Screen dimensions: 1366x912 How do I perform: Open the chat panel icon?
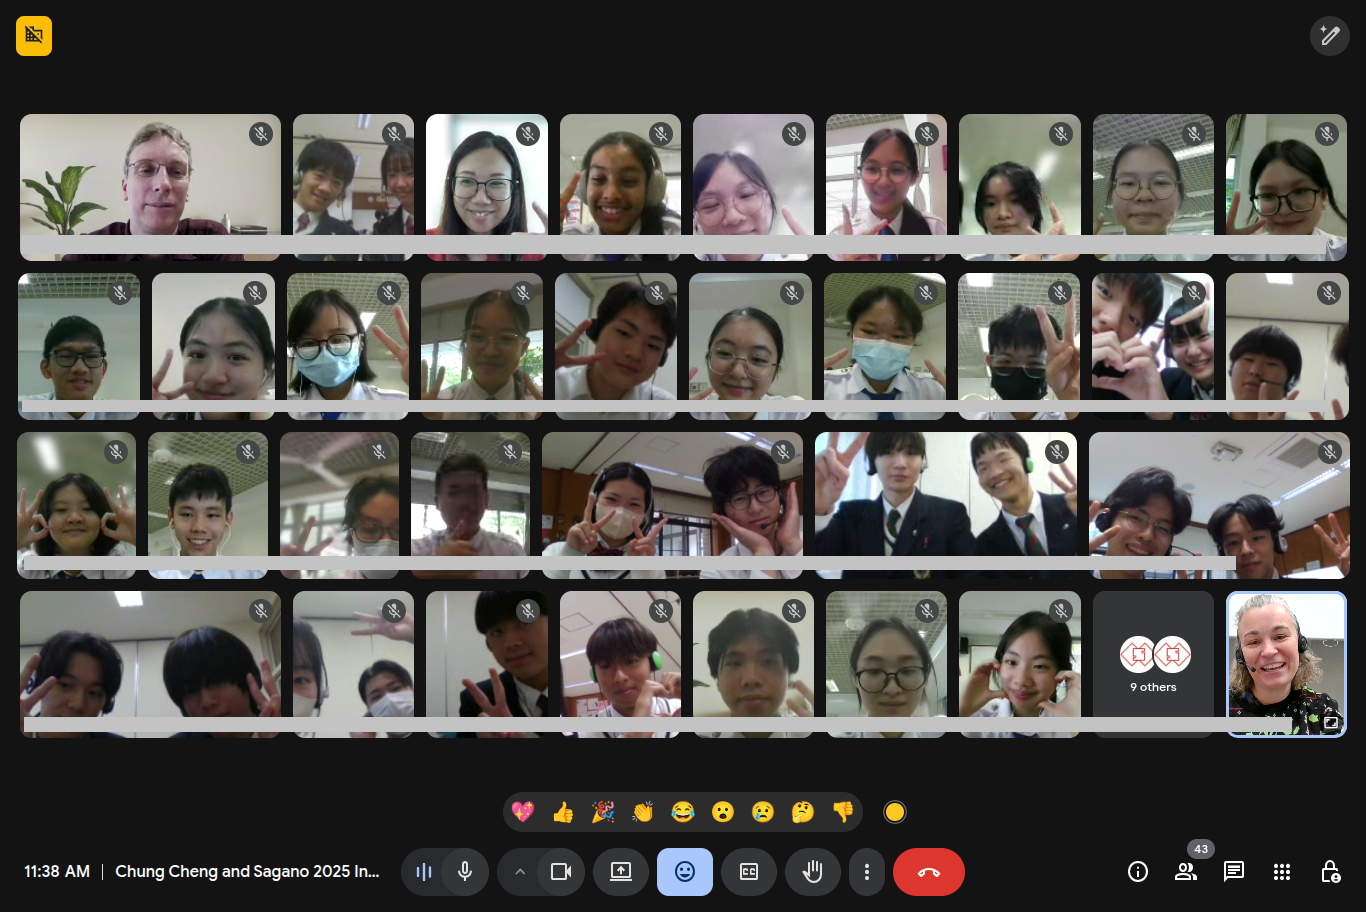[1234, 872]
